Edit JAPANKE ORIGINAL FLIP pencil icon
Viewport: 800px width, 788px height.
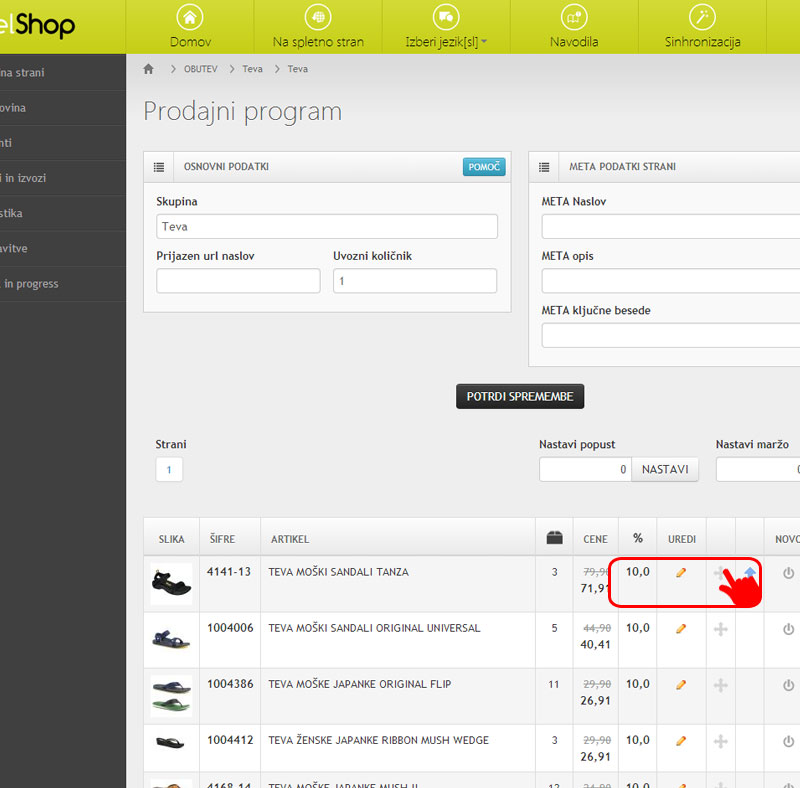[681, 685]
